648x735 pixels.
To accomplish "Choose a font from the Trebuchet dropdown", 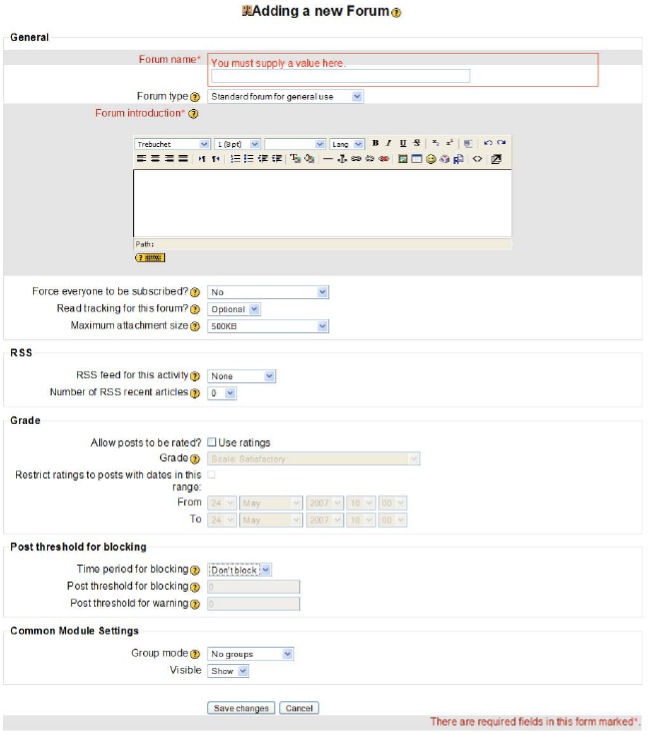I will pyautogui.click(x=172, y=144).
